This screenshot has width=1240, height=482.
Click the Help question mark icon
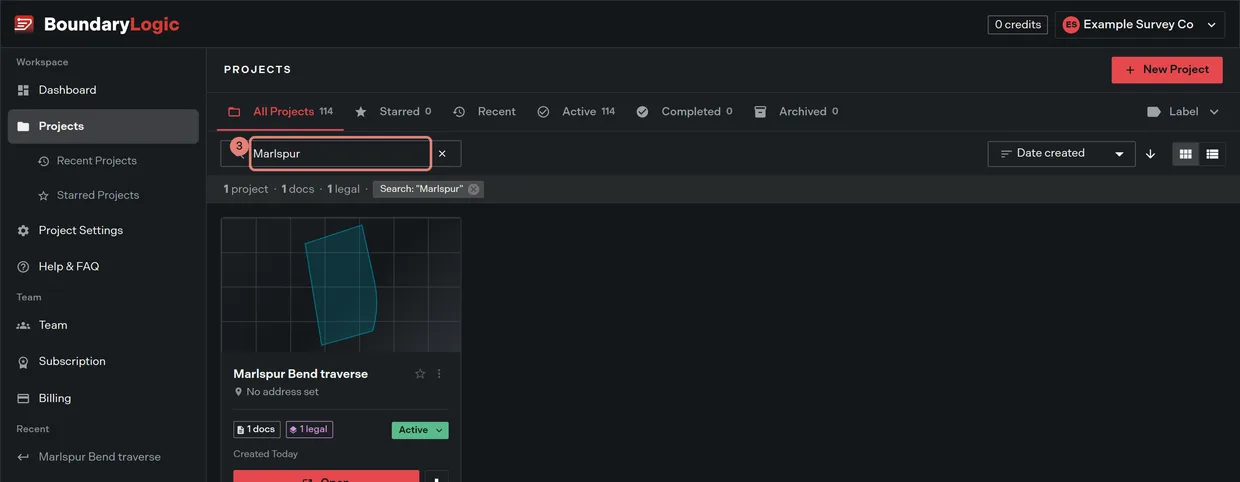(24, 267)
